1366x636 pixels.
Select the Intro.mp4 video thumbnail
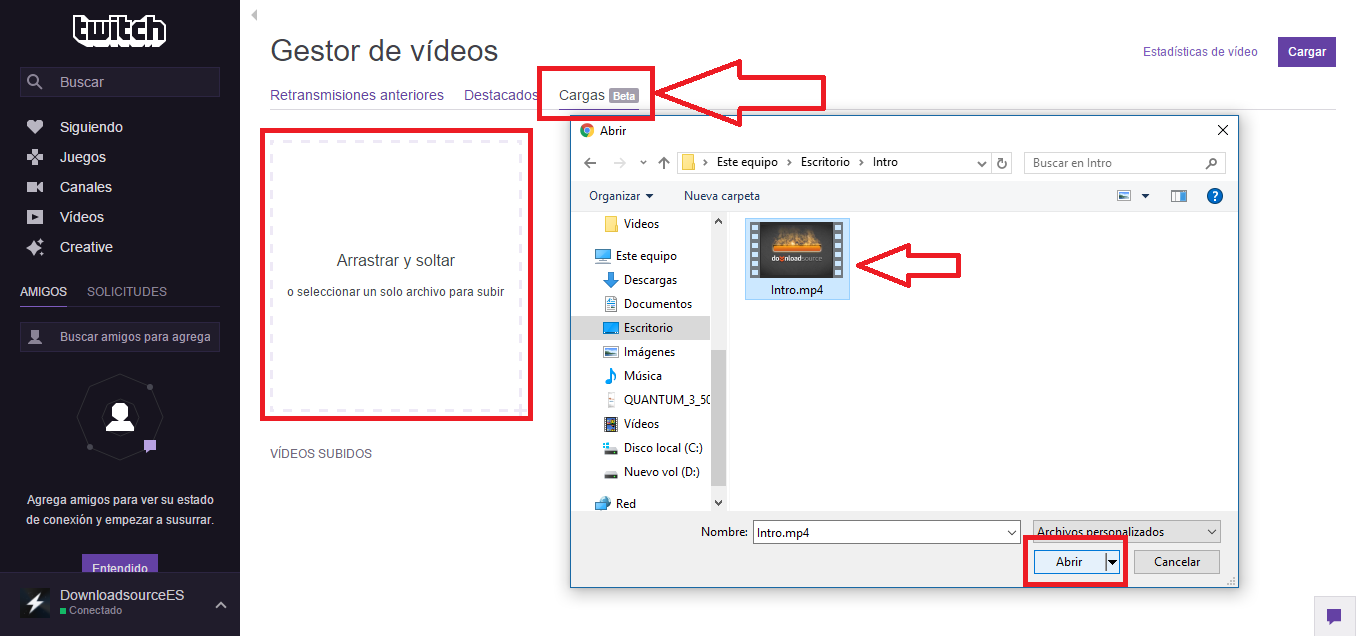tap(797, 259)
